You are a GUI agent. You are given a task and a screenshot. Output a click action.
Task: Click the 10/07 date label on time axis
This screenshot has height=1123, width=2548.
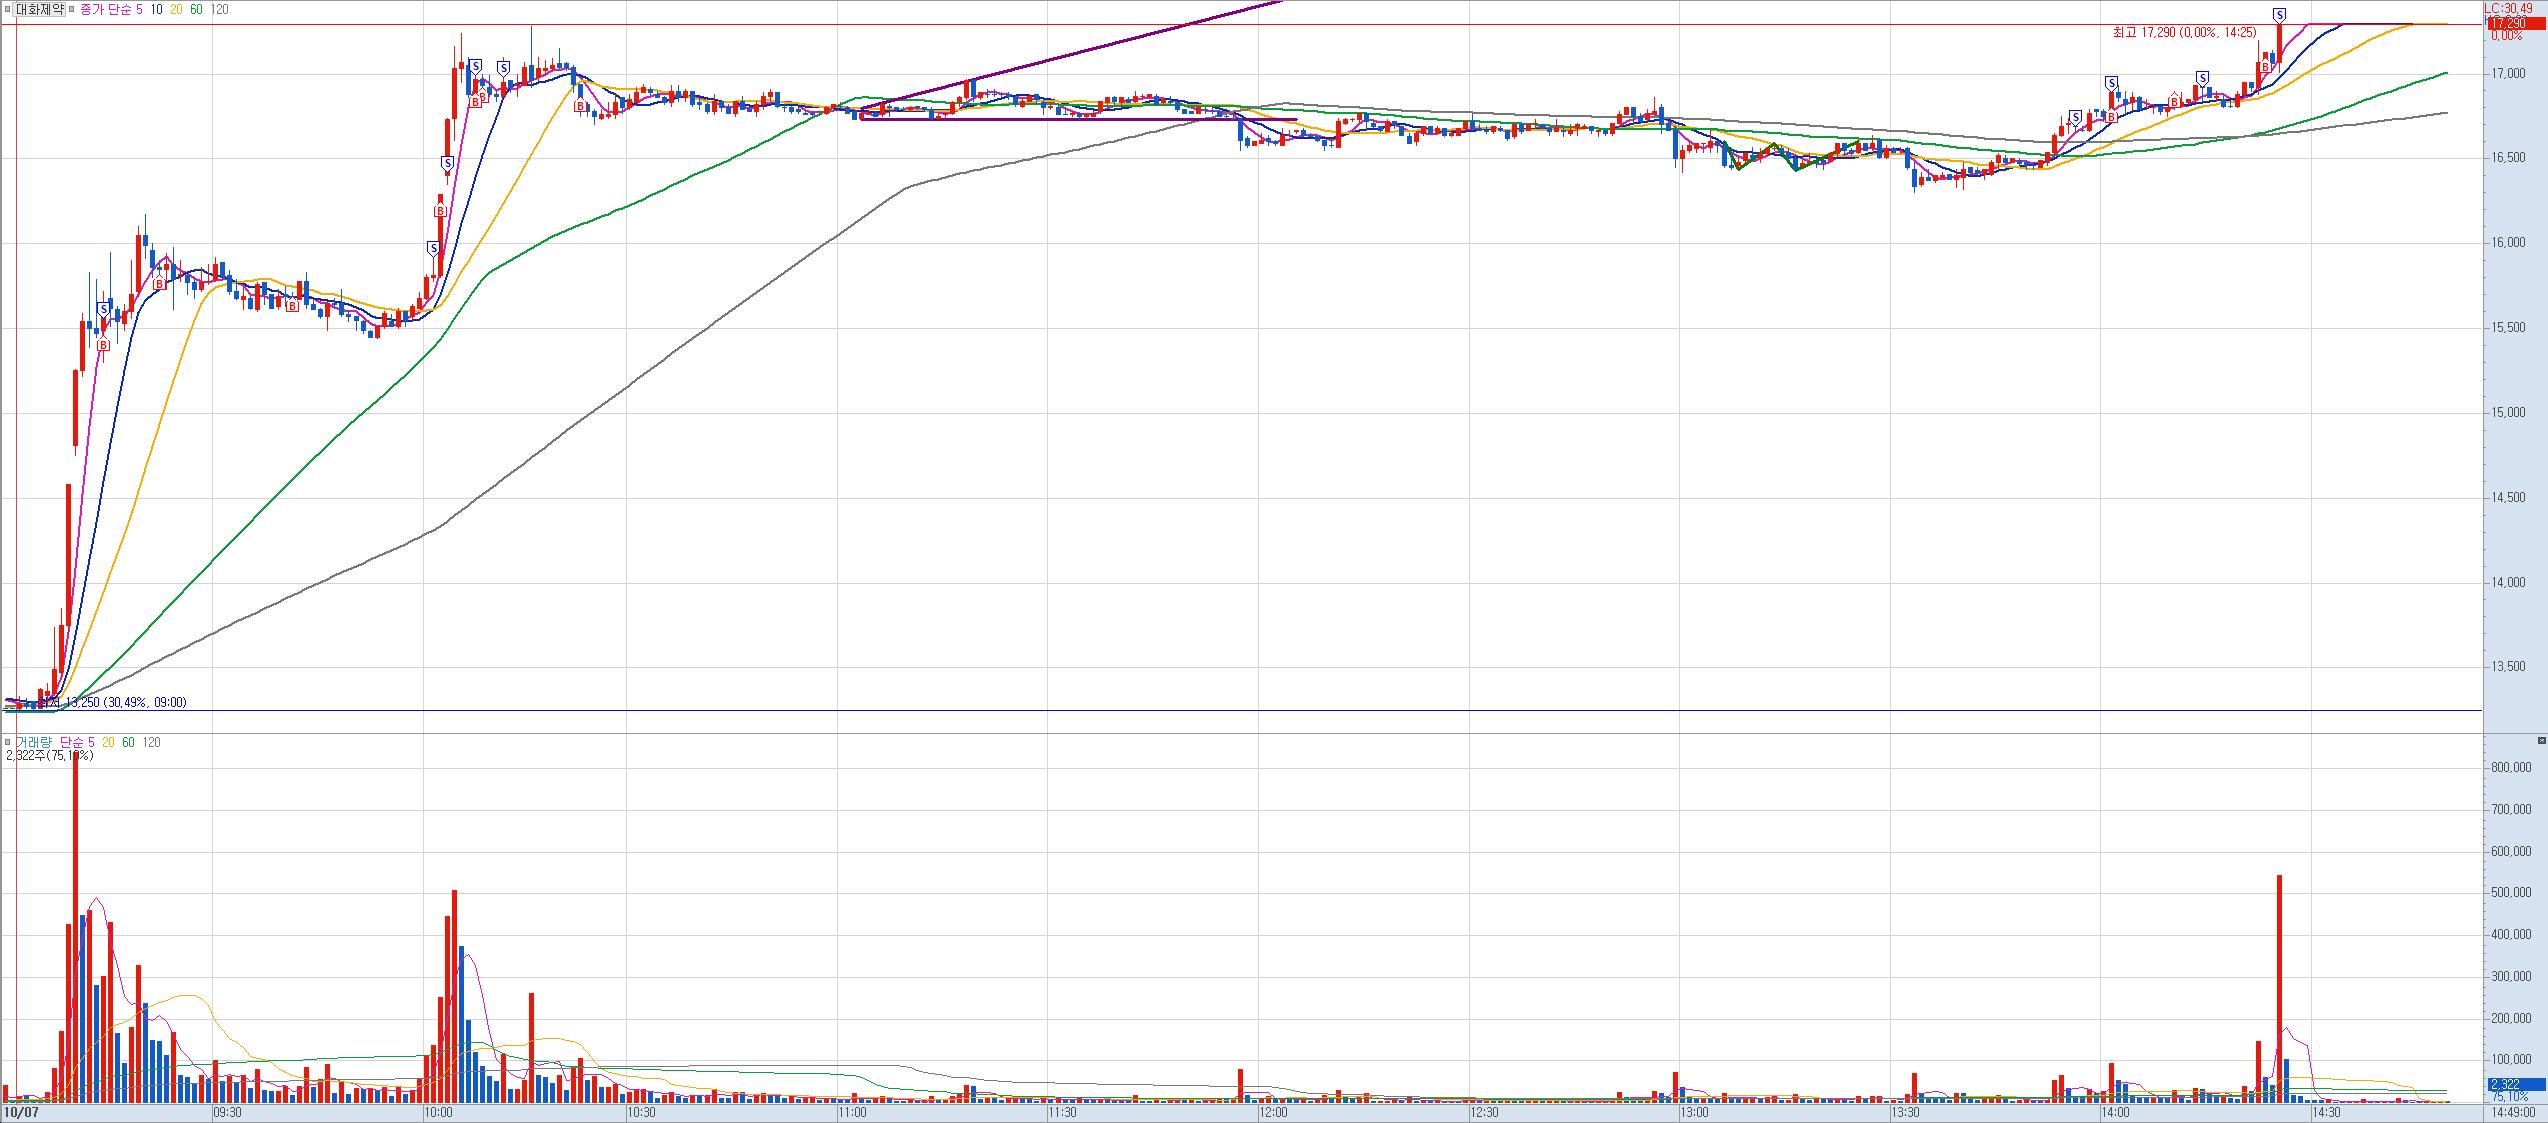point(20,1111)
